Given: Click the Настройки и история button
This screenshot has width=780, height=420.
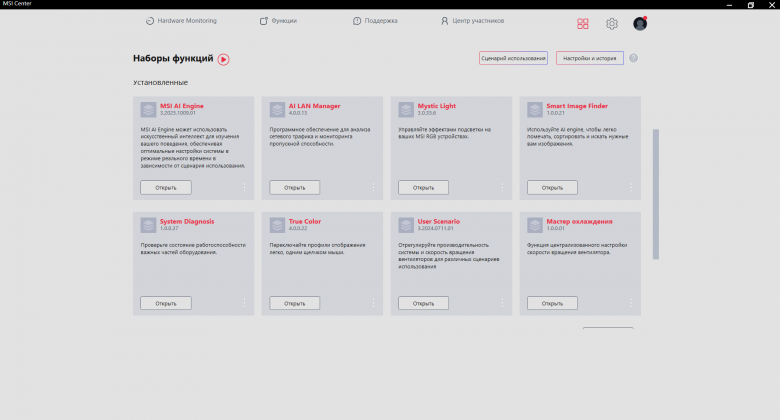Looking at the screenshot, I should click(589, 58).
